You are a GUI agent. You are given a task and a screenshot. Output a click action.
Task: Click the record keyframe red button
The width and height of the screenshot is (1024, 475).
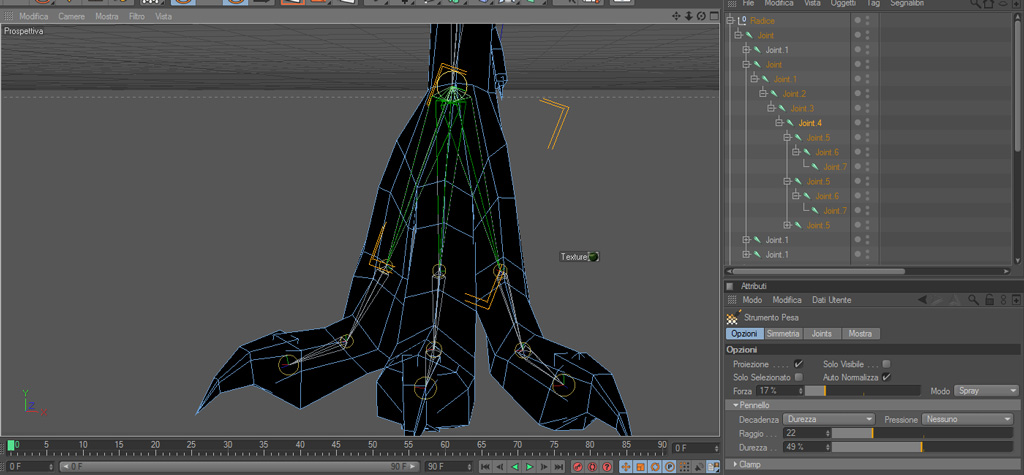click(x=578, y=467)
